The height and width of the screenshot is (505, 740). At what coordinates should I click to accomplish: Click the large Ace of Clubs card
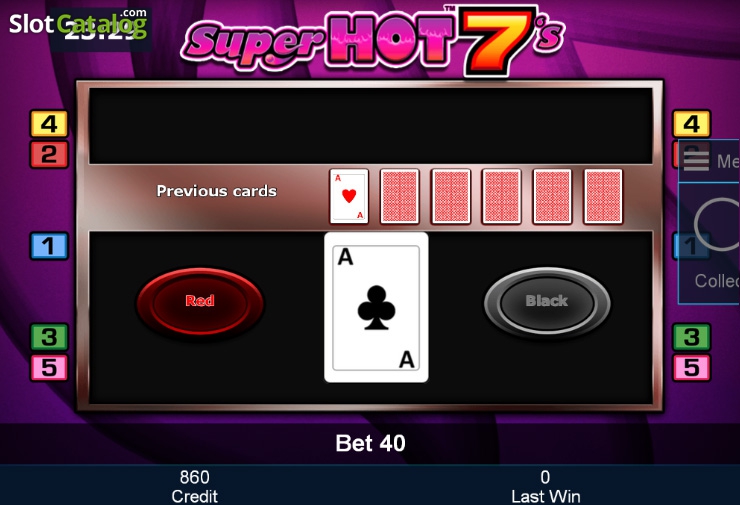[x=376, y=307]
